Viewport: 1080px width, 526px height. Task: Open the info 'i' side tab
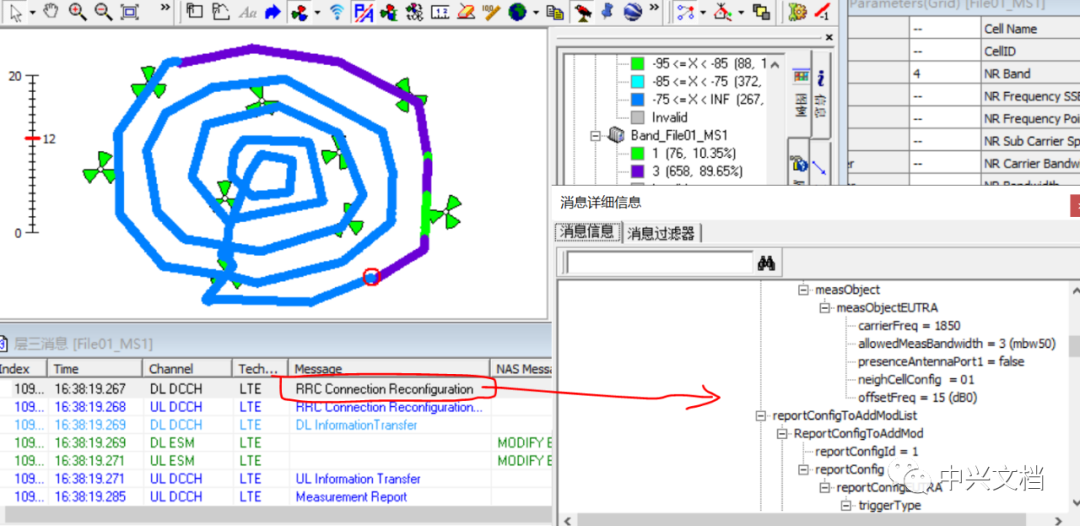821,93
